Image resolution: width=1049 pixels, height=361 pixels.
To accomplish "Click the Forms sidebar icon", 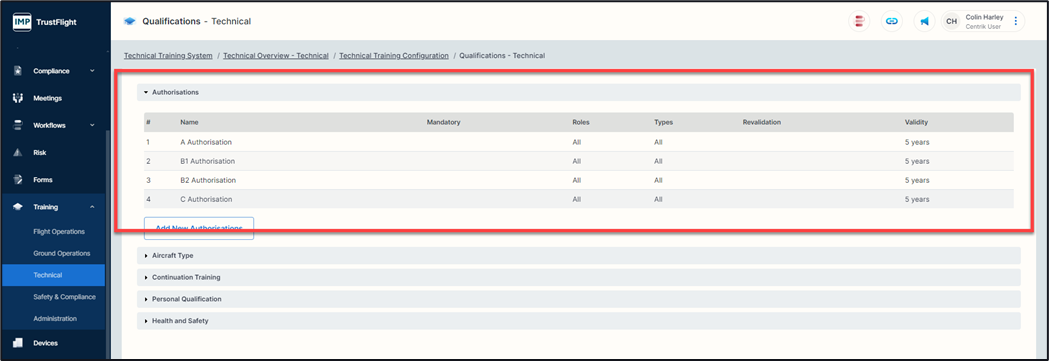I will click(x=19, y=180).
